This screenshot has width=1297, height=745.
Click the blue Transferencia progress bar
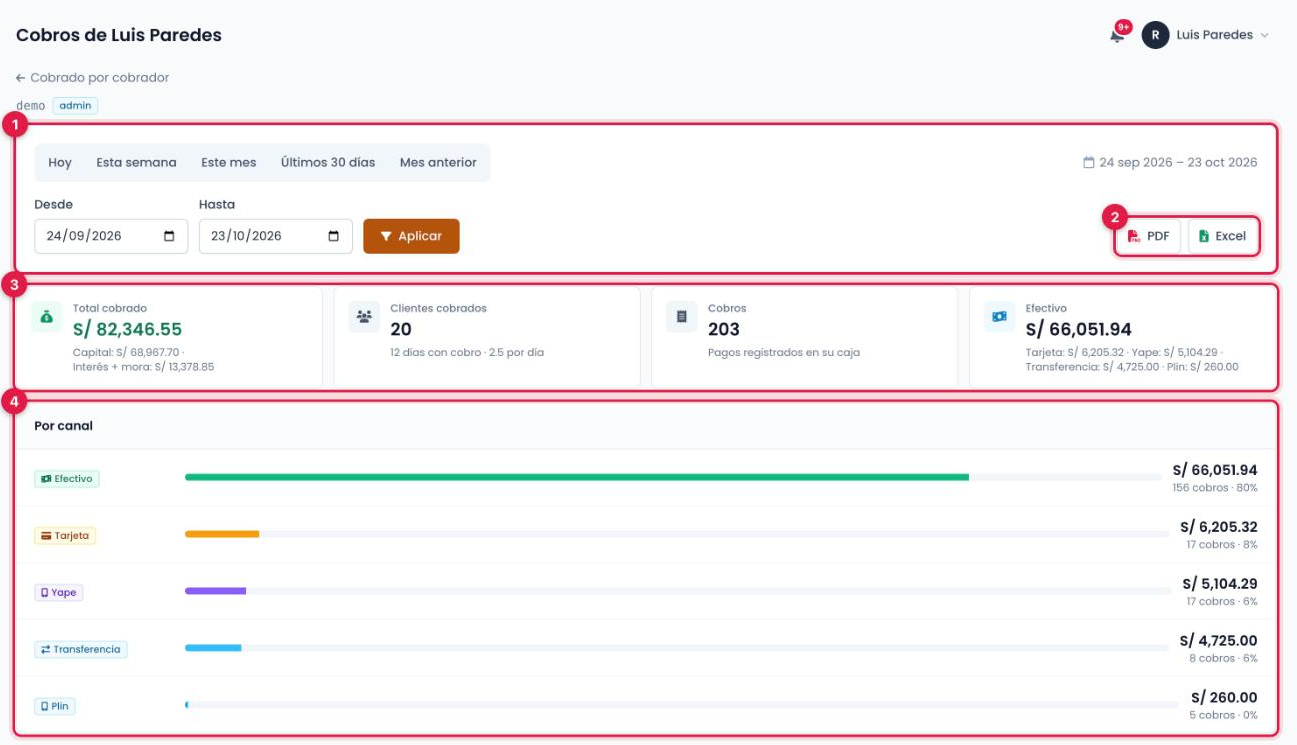(x=213, y=648)
